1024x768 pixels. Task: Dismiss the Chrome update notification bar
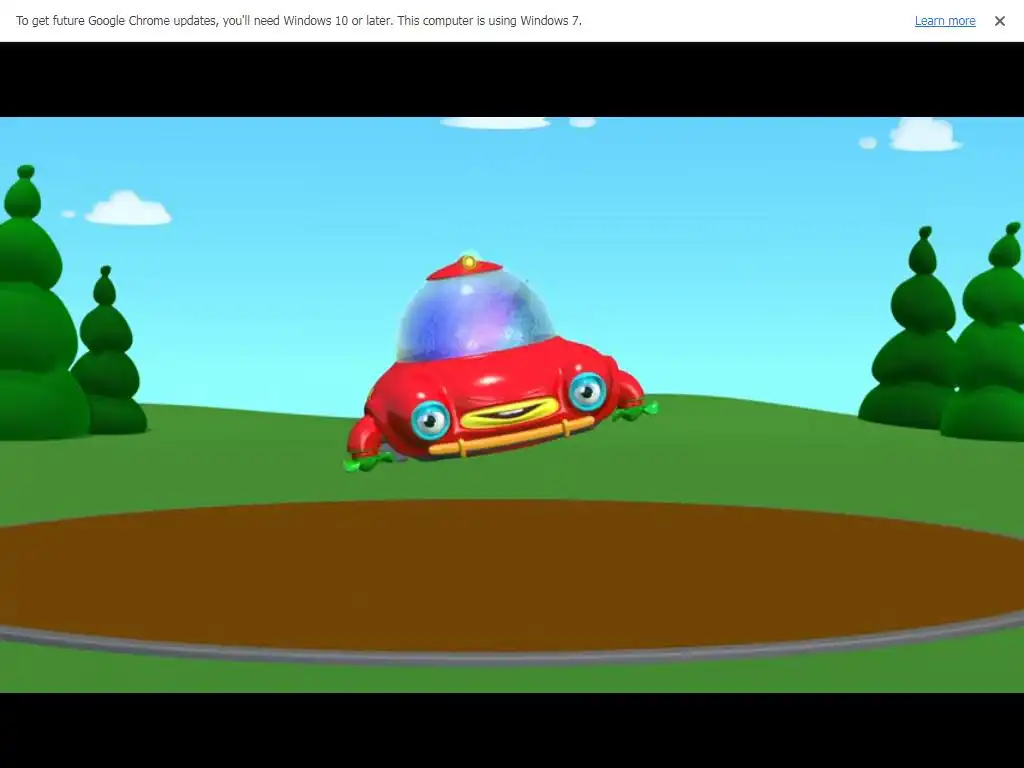[999, 21]
